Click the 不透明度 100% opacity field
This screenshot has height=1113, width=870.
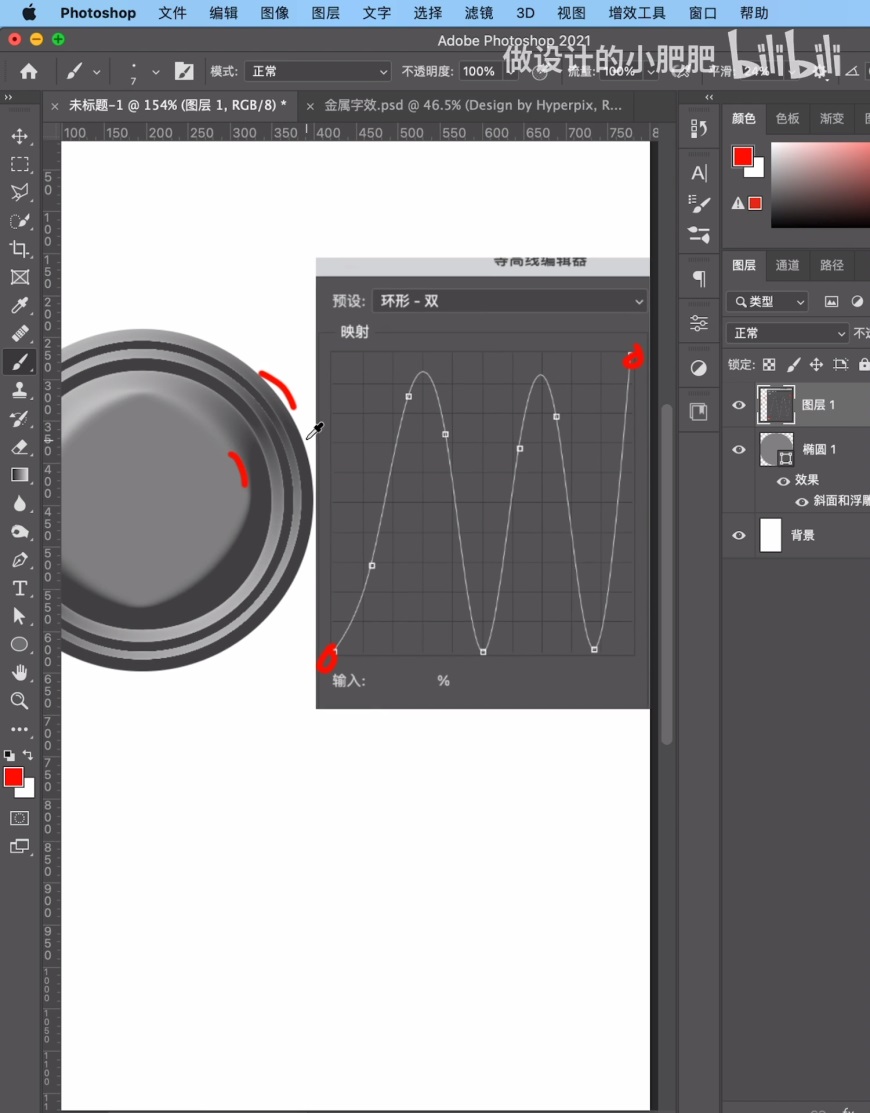click(480, 71)
